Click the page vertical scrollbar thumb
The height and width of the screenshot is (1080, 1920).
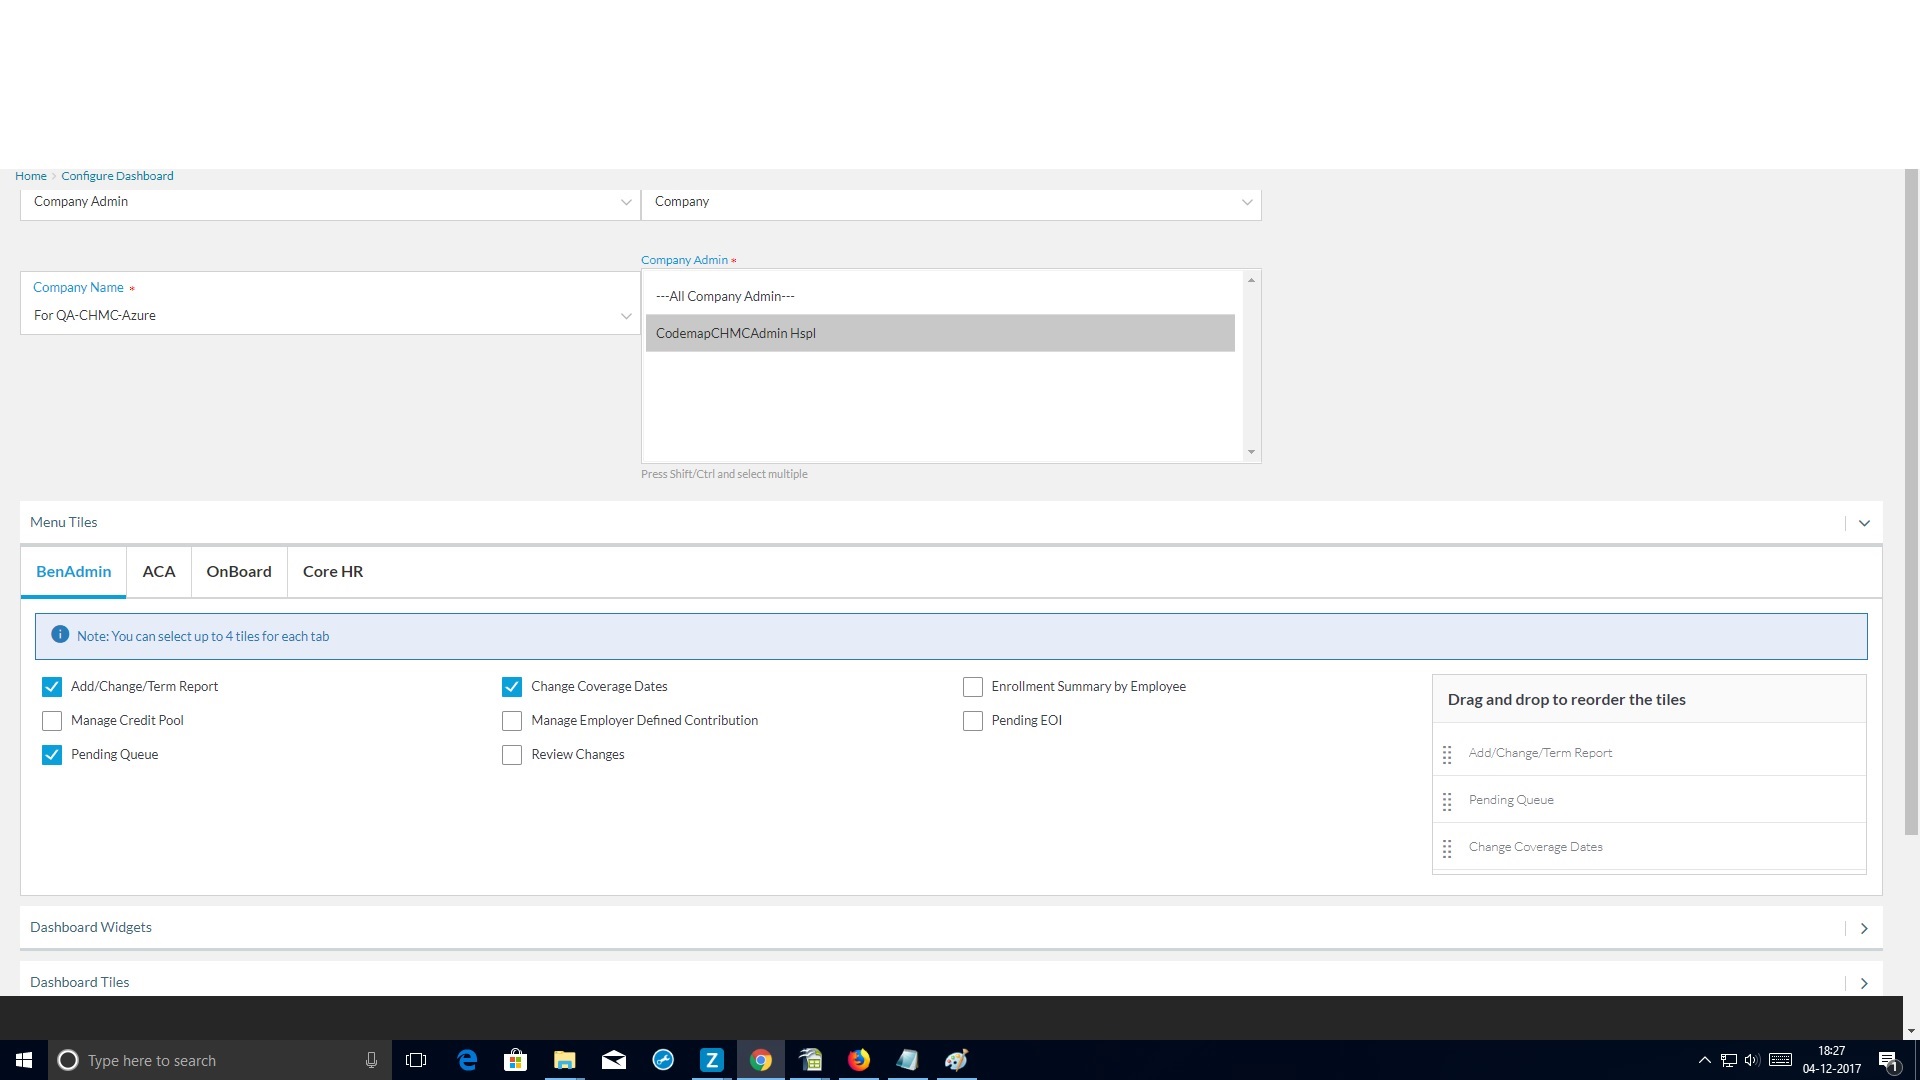(1911, 500)
